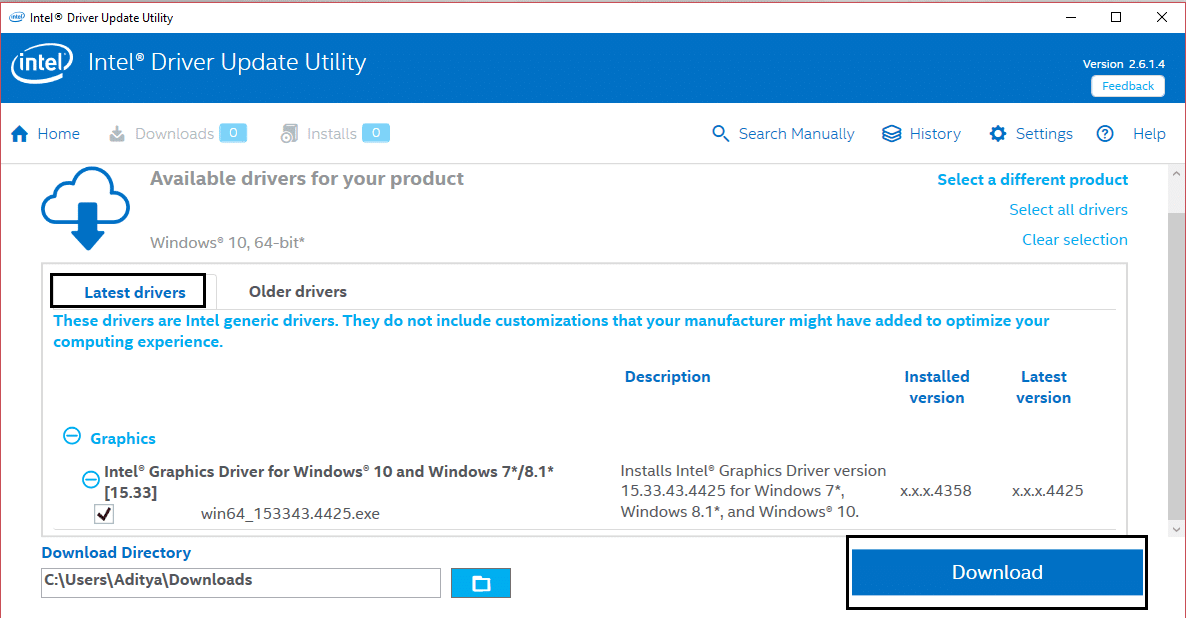The image size is (1186, 618).
Task: Collapse the Intel Graphics Driver [15.33] entry
Action: (x=90, y=480)
